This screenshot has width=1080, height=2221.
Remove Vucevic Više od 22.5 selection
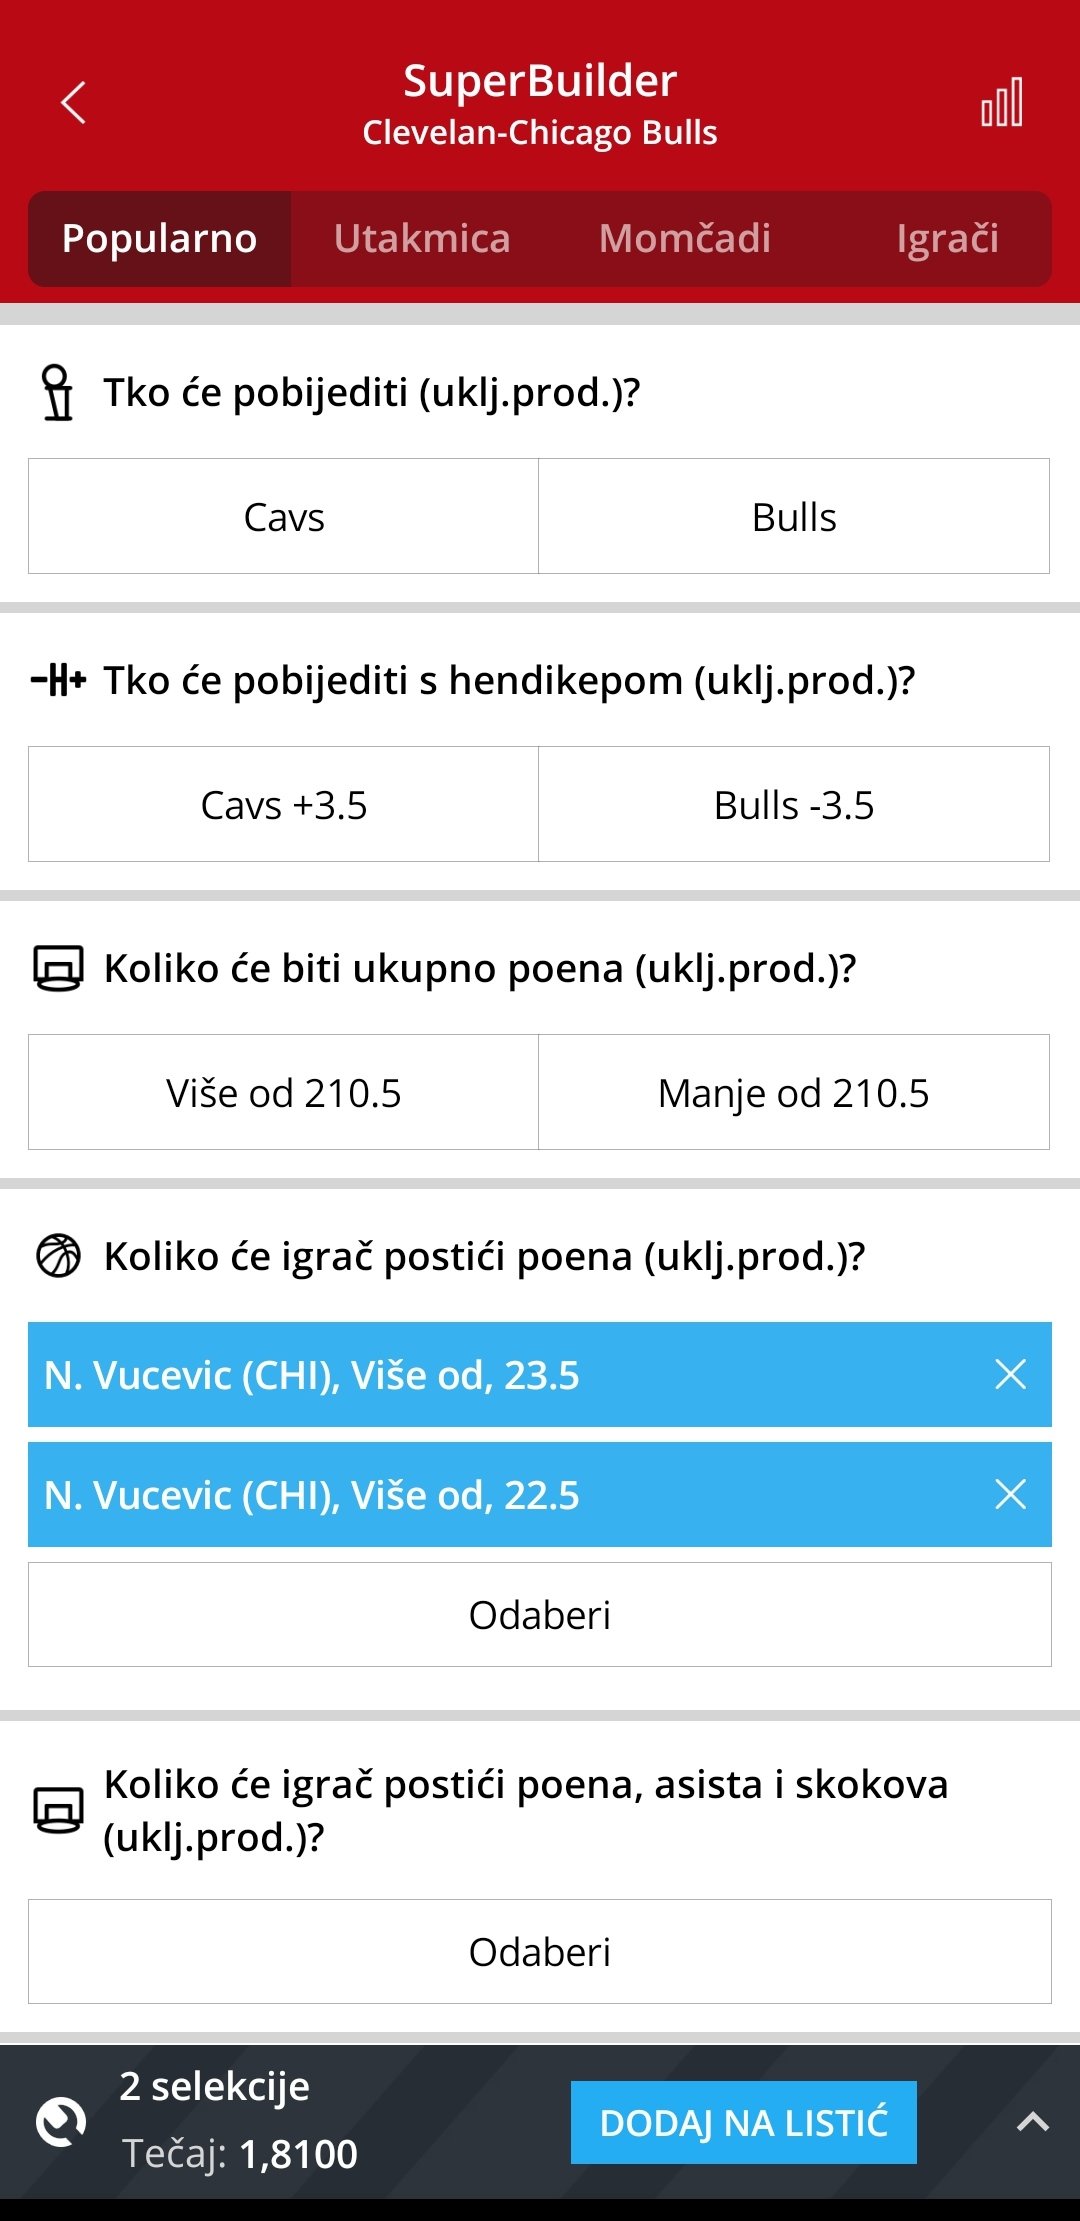(1010, 1495)
